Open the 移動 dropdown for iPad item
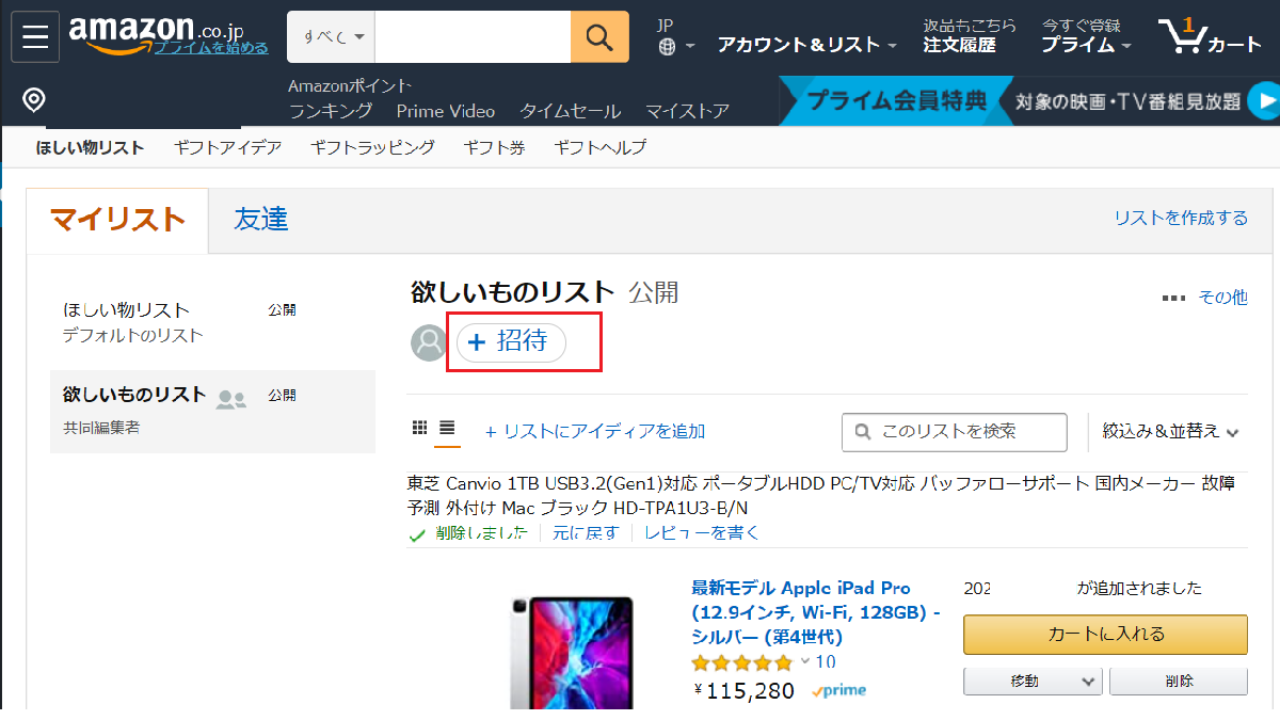The width and height of the screenshot is (1280, 720). [1032, 681]
